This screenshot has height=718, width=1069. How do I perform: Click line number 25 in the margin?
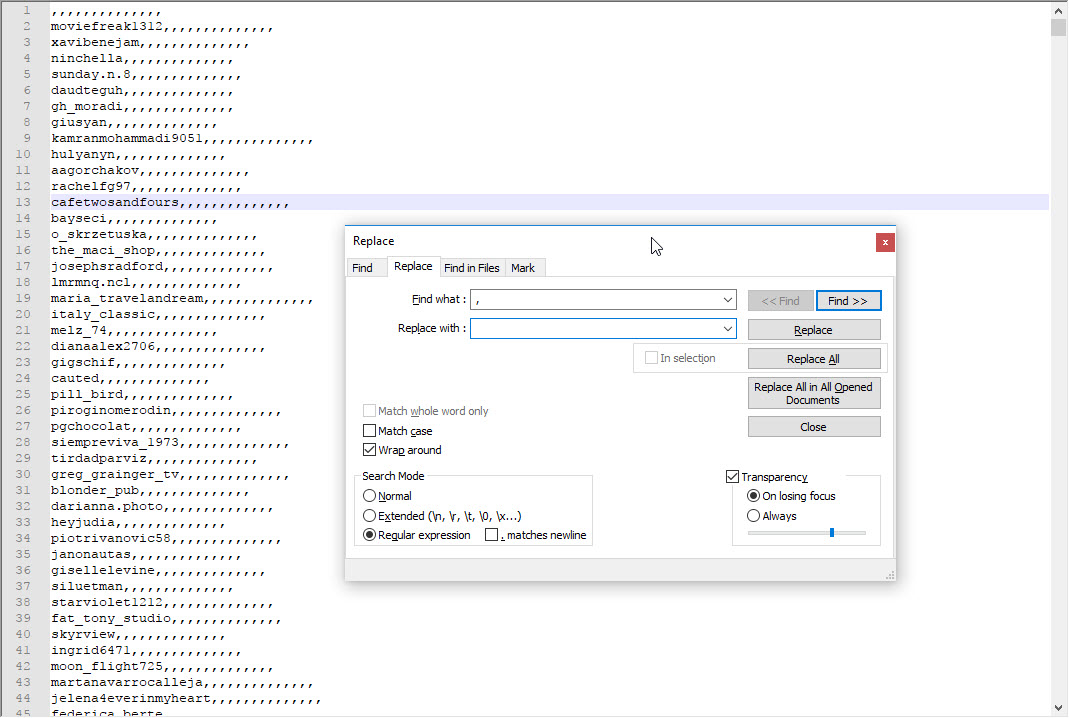click(x=22, y=394)
